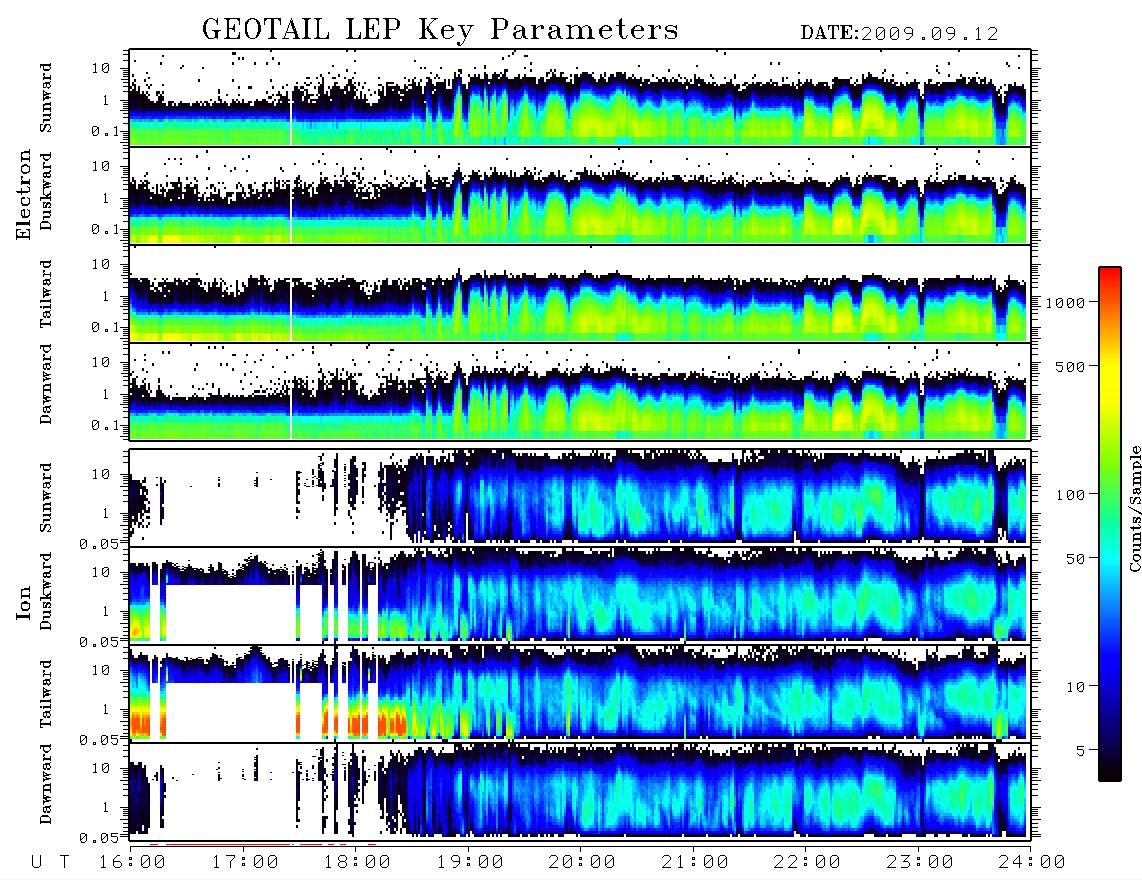This screenshot has width=1142, height=880.
Task: Click the 17:00 time tick label
Action: point(245,862)
